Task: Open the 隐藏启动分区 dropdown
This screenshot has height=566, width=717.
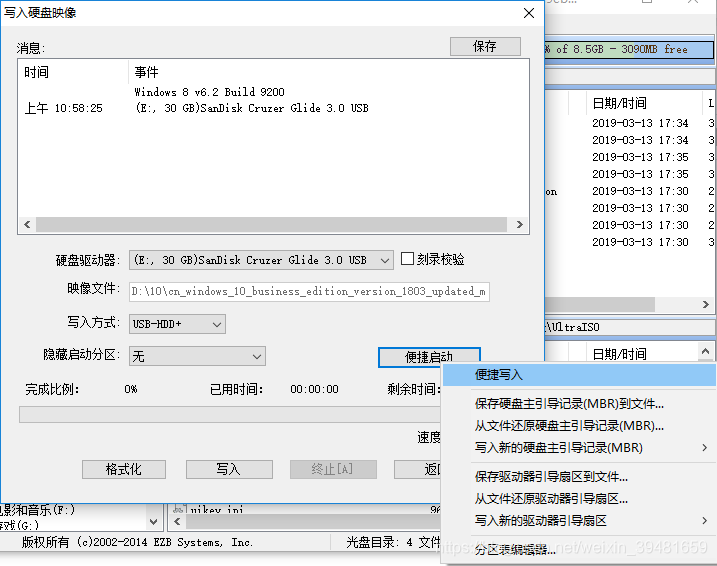Action: pos(197,356)
